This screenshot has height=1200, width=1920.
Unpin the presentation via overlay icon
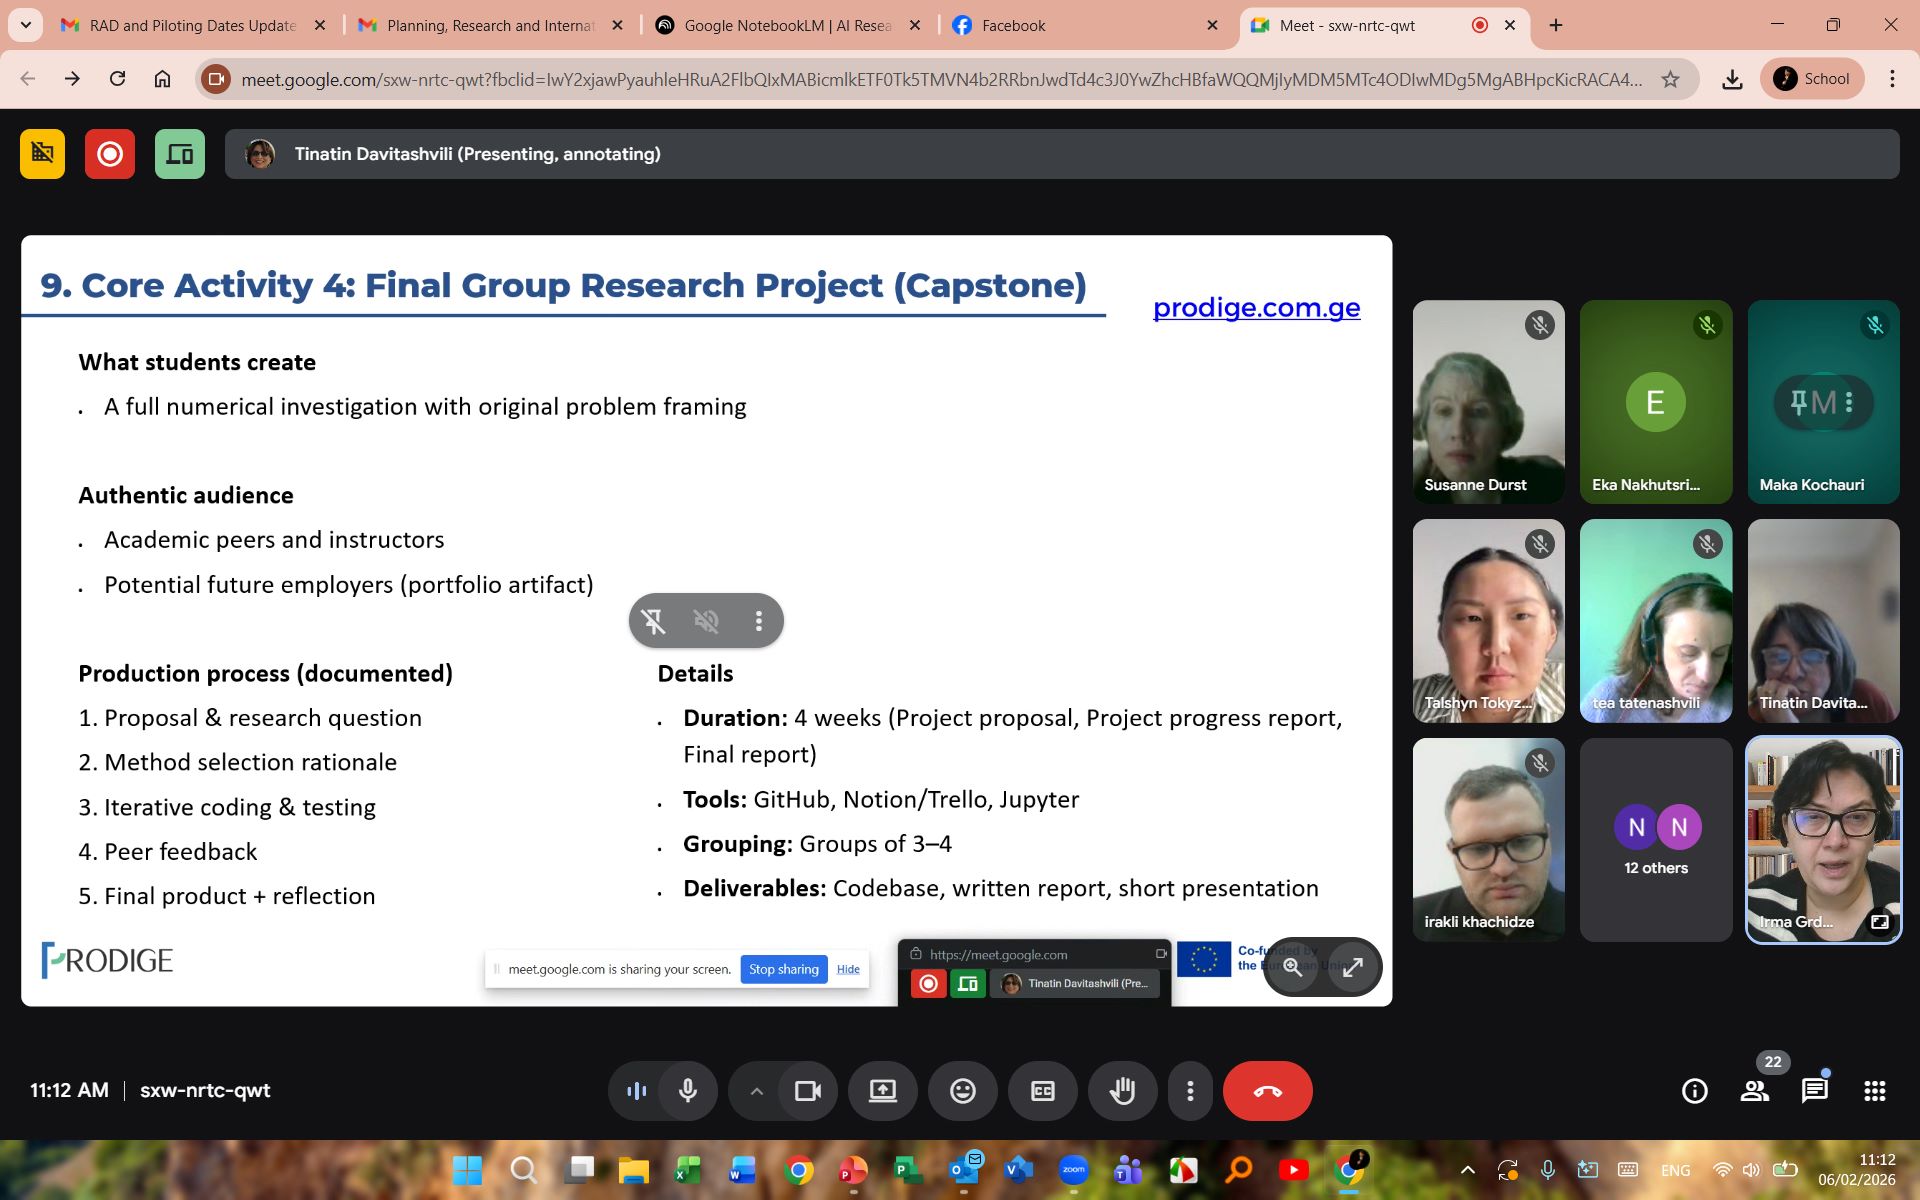[x=653, y=621]
